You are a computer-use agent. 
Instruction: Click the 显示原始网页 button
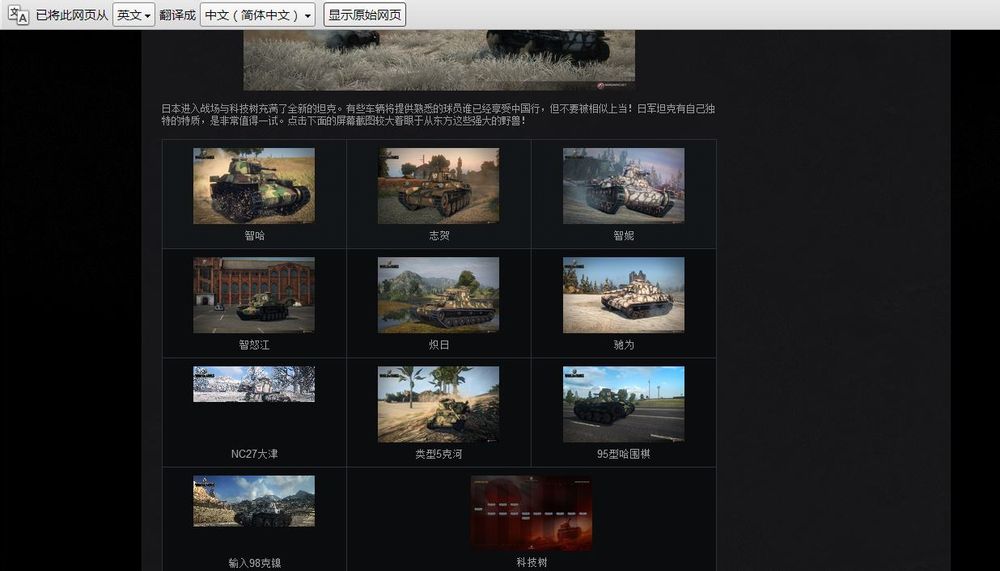tap(365, 15)
